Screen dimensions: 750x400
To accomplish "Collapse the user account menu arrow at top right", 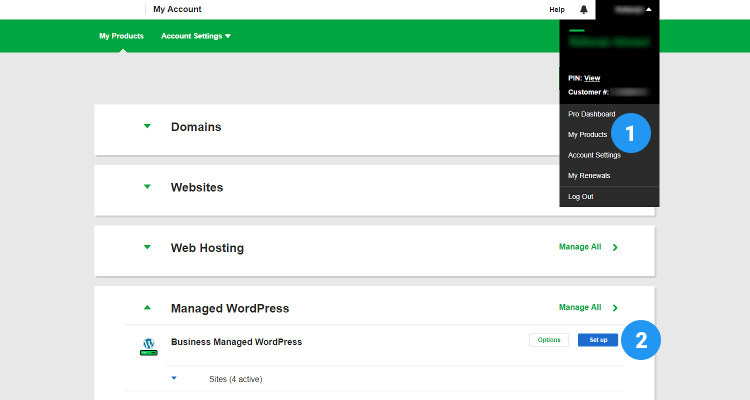I will [649, 10].
